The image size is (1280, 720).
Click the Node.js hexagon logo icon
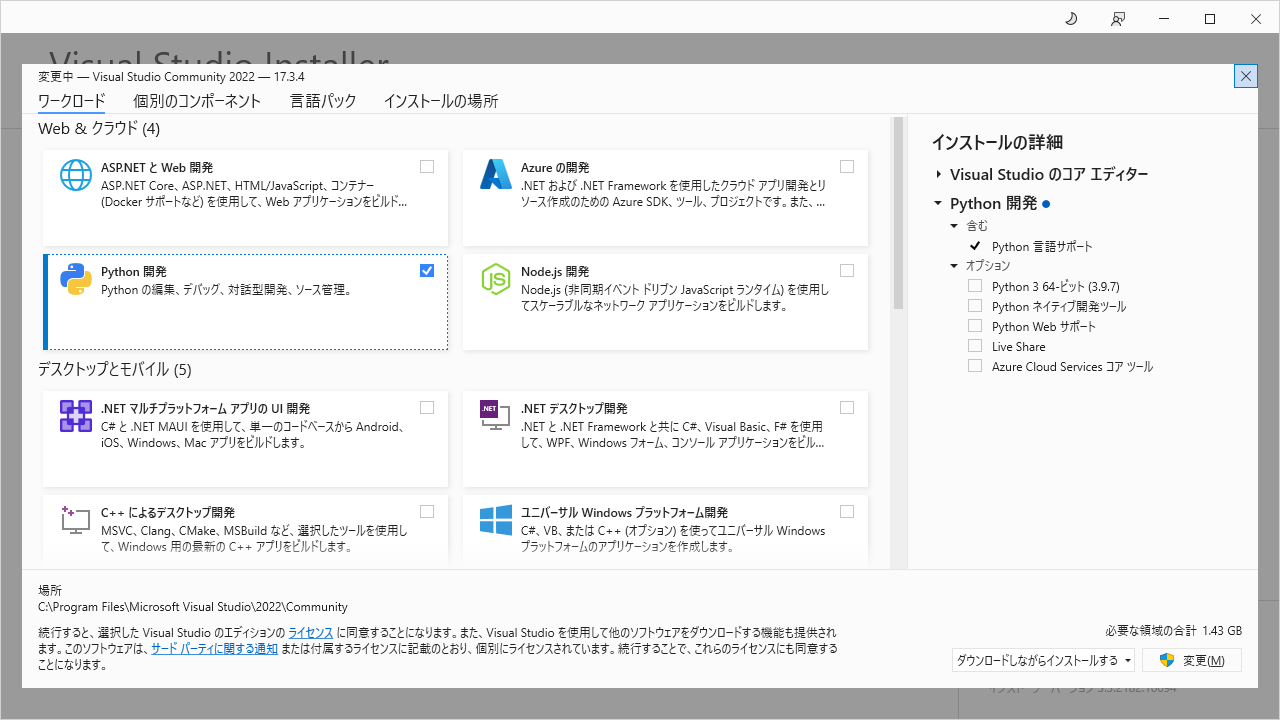click(496, 279)
